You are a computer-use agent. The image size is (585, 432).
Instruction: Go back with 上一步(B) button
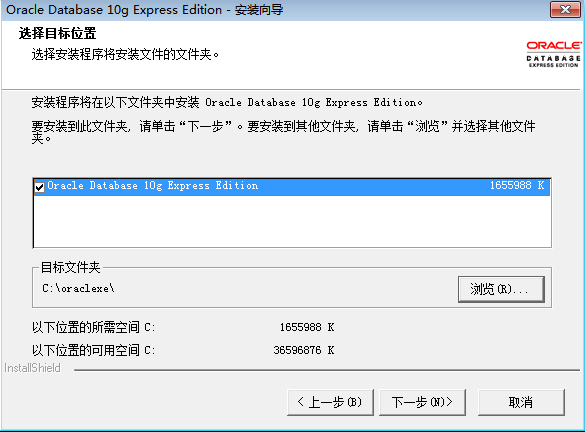330,402
